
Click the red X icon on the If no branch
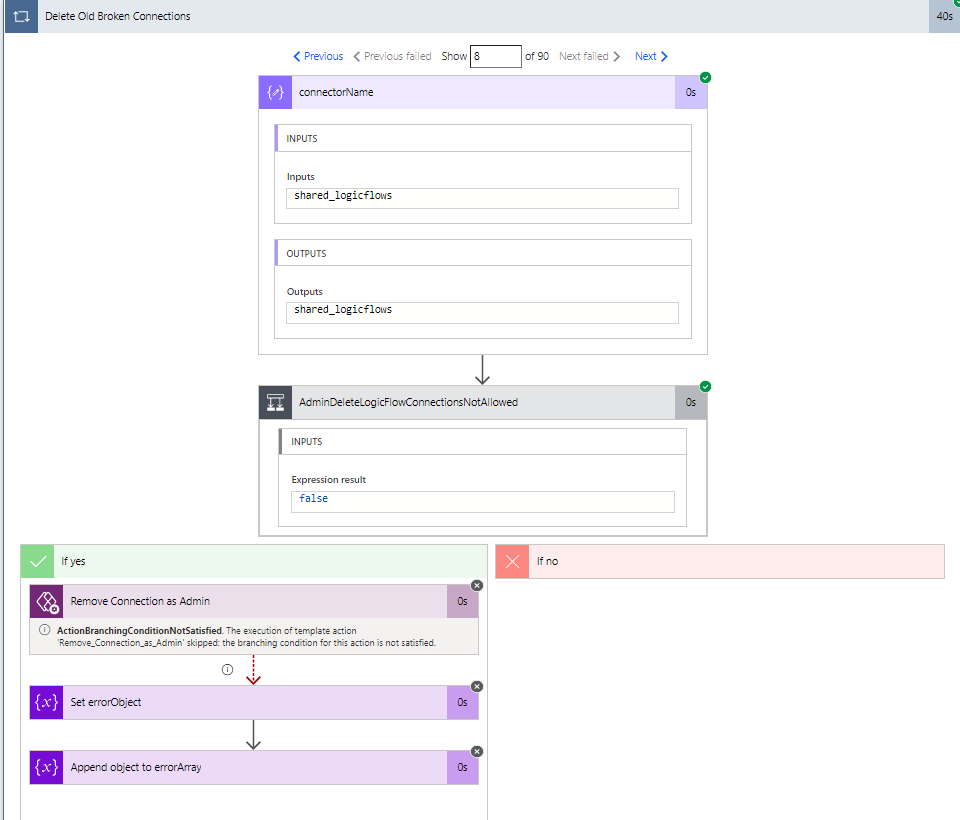(511, 561)
